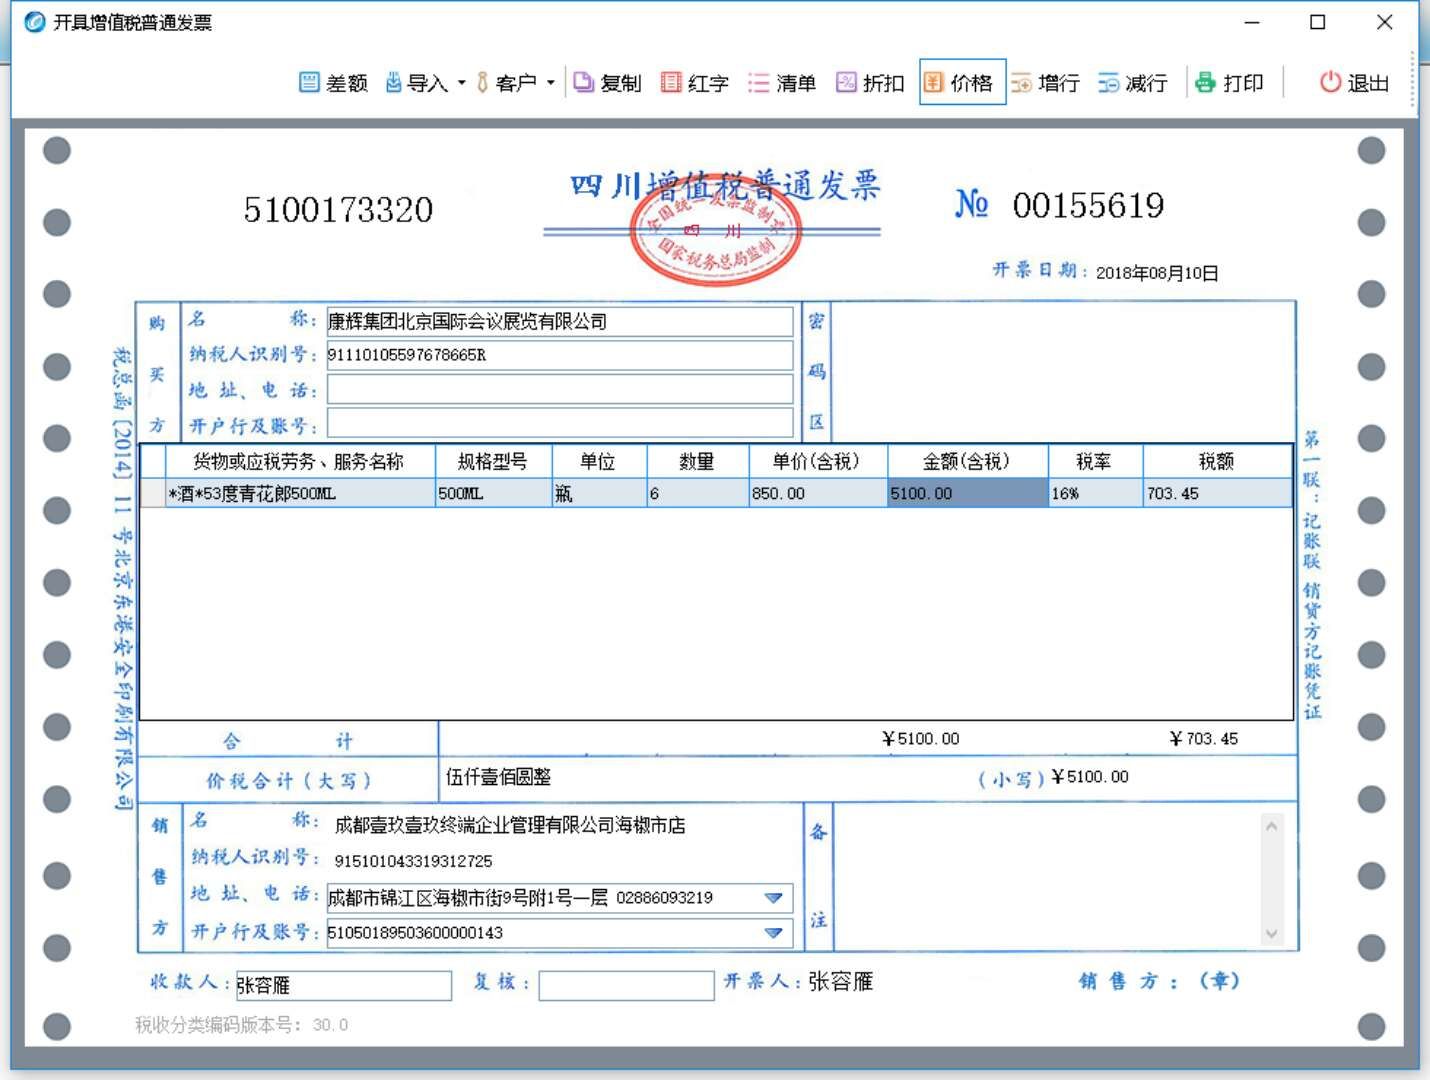This screenshot has width=1430, height=1080.
Task: Open seller bank account dropdown
Action: coord(773,933)
